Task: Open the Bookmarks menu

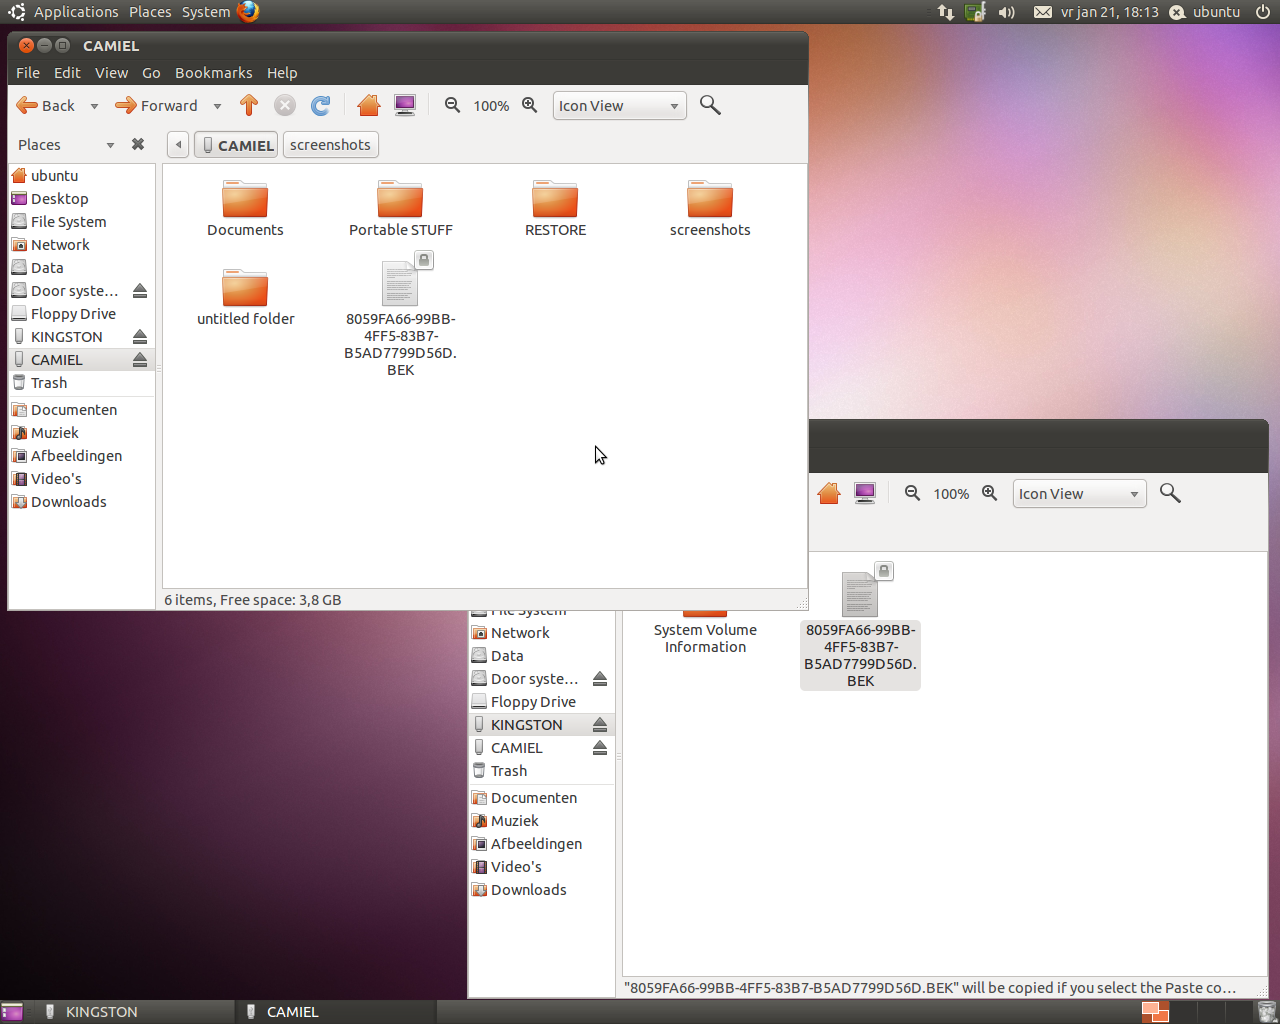Action: pyautogui.click(x=214, y=72)
